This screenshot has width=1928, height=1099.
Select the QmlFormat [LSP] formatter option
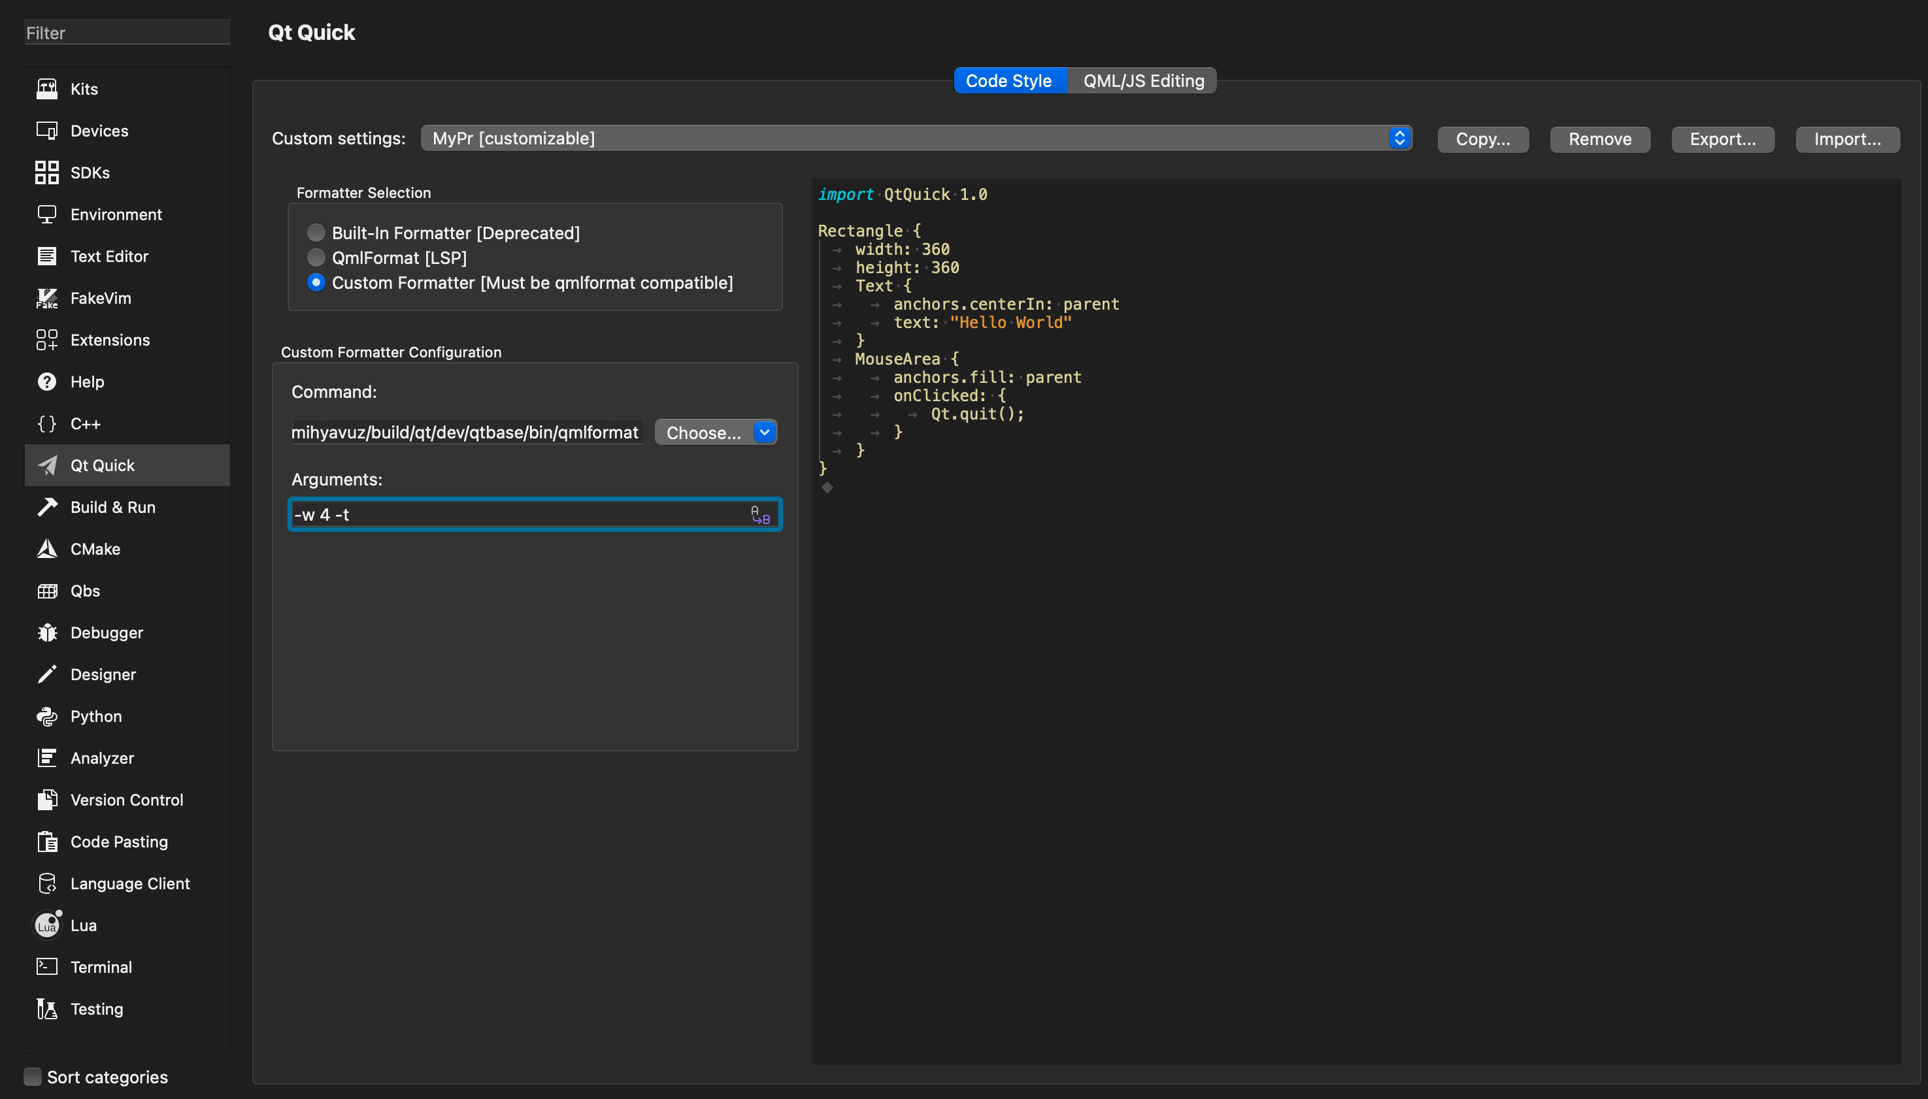tap(315, 257)
